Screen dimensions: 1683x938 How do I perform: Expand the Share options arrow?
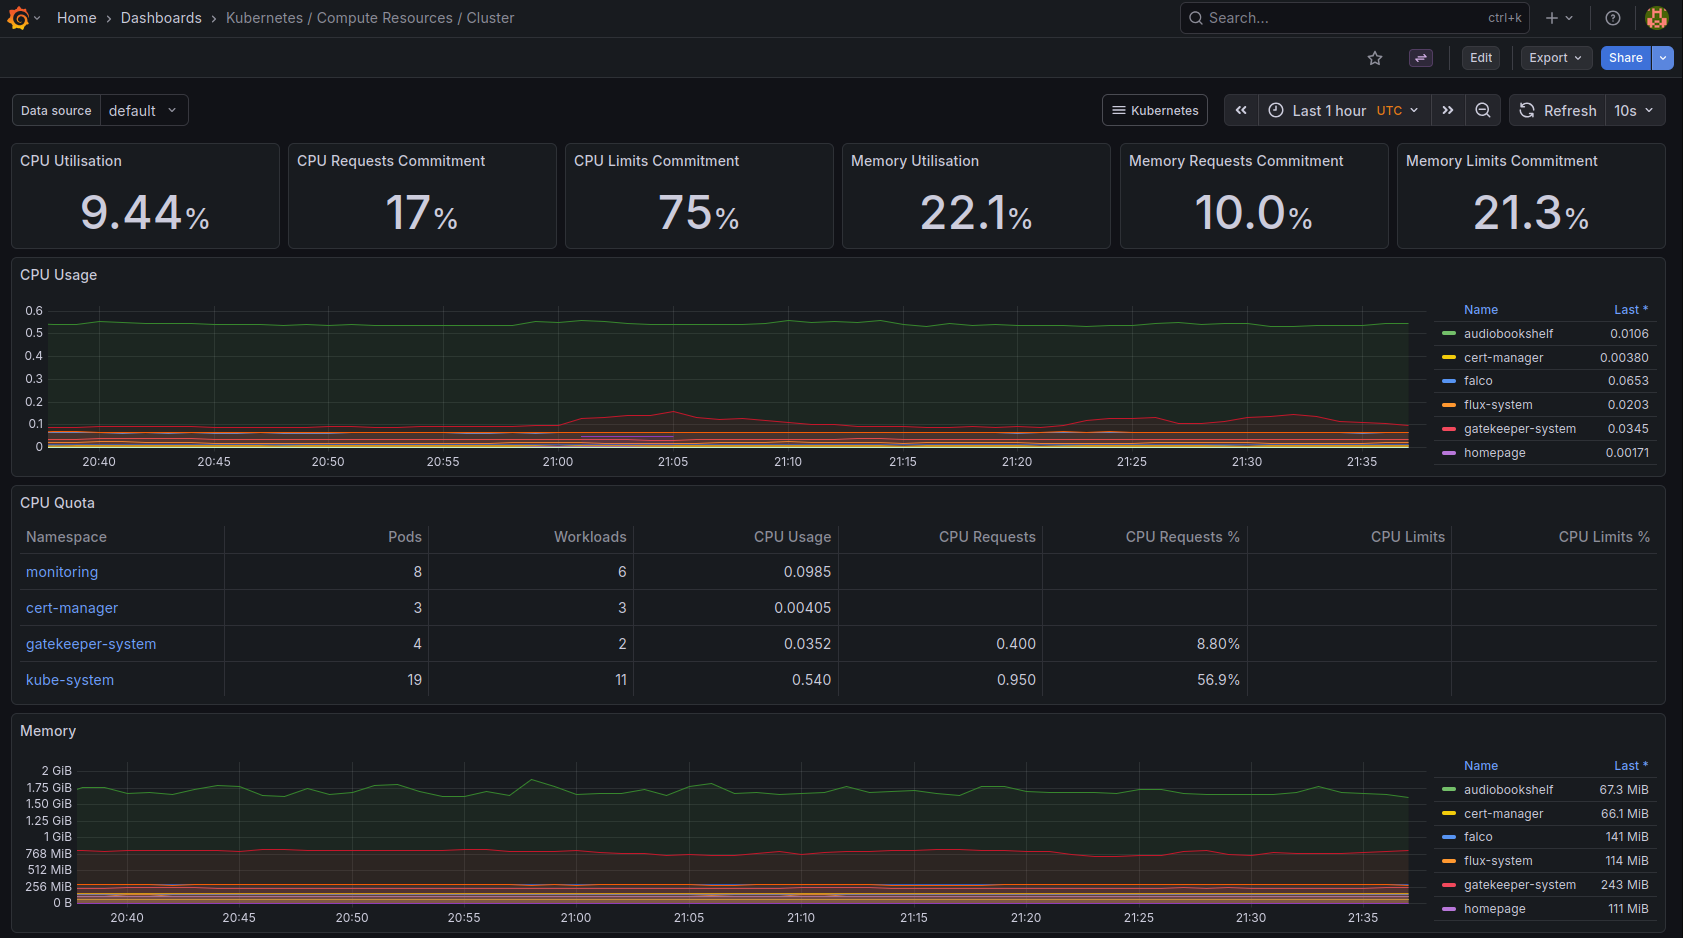[x=1663, y=58]
